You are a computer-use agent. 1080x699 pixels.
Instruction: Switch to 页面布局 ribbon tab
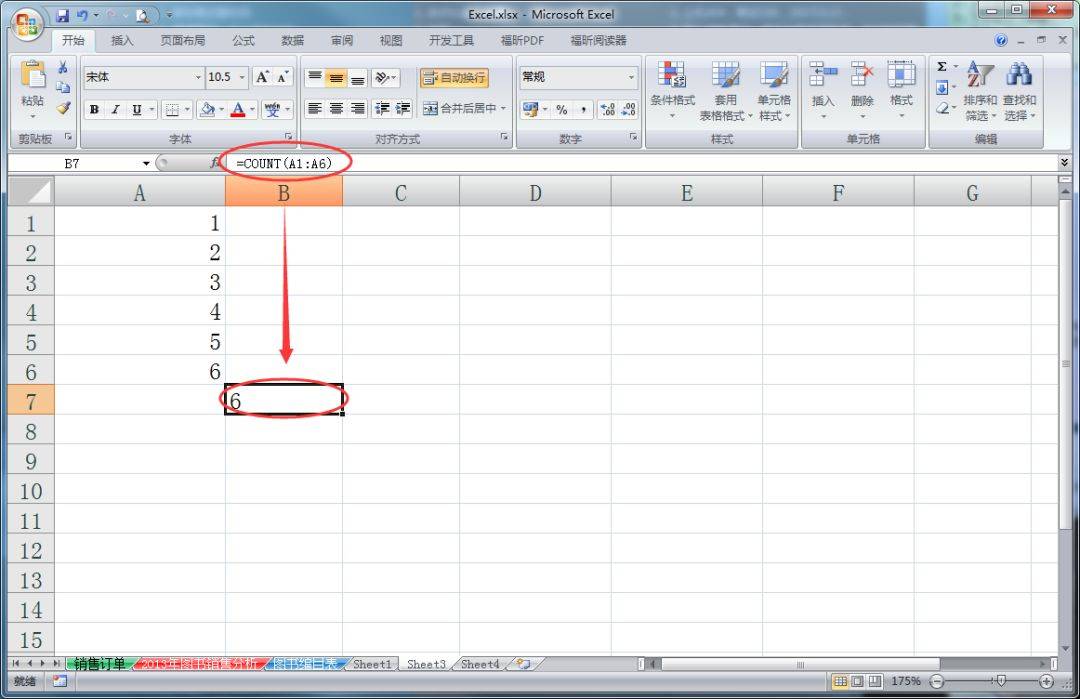click(x=183, y=41)
